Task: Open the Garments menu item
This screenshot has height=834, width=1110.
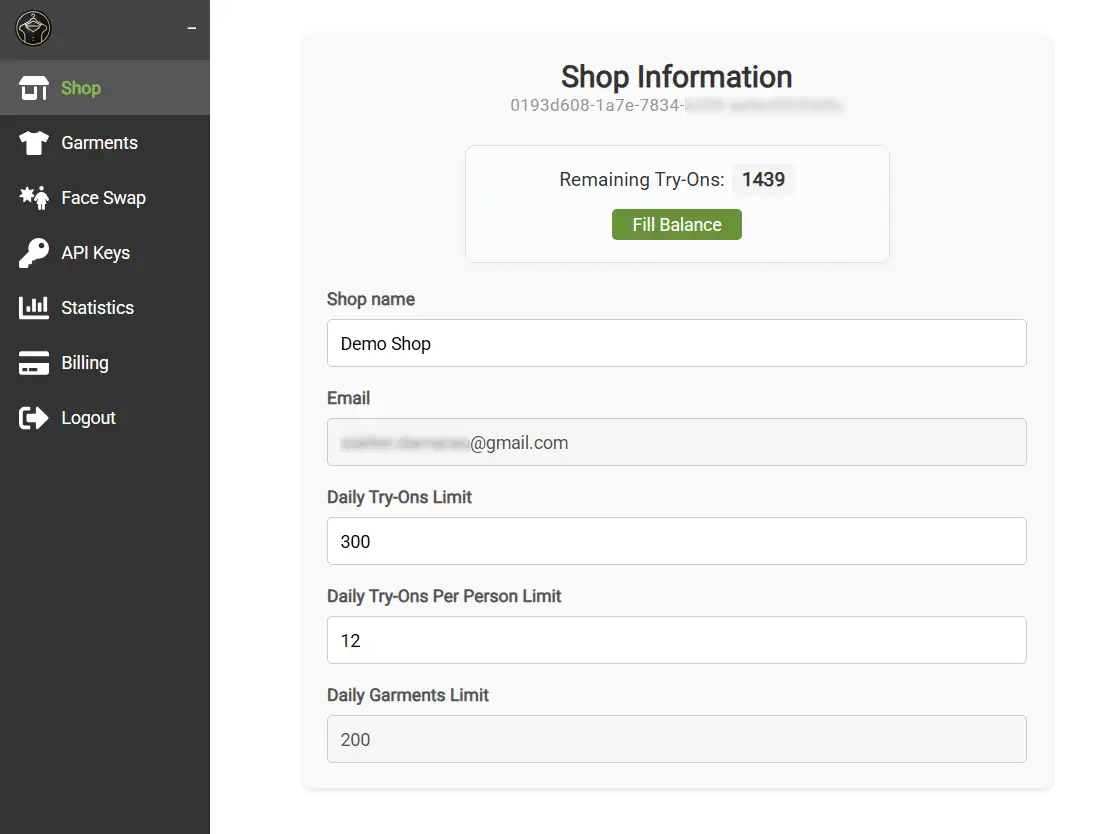Action: coord(99,143)
